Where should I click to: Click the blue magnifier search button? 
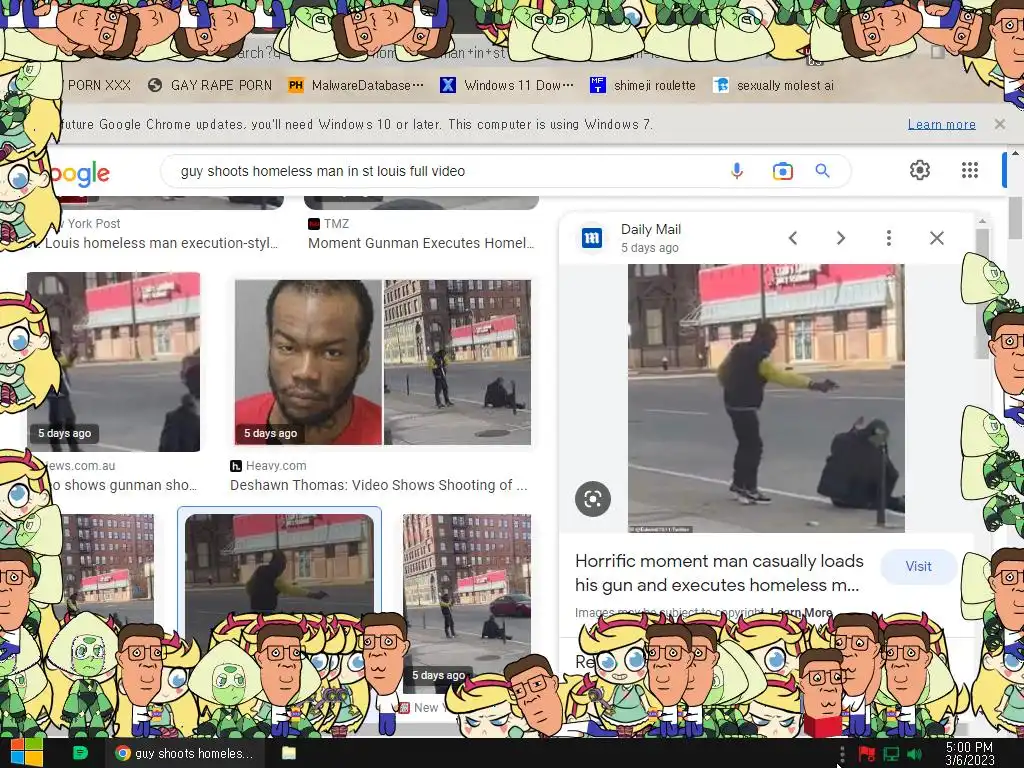click(822, 171)
